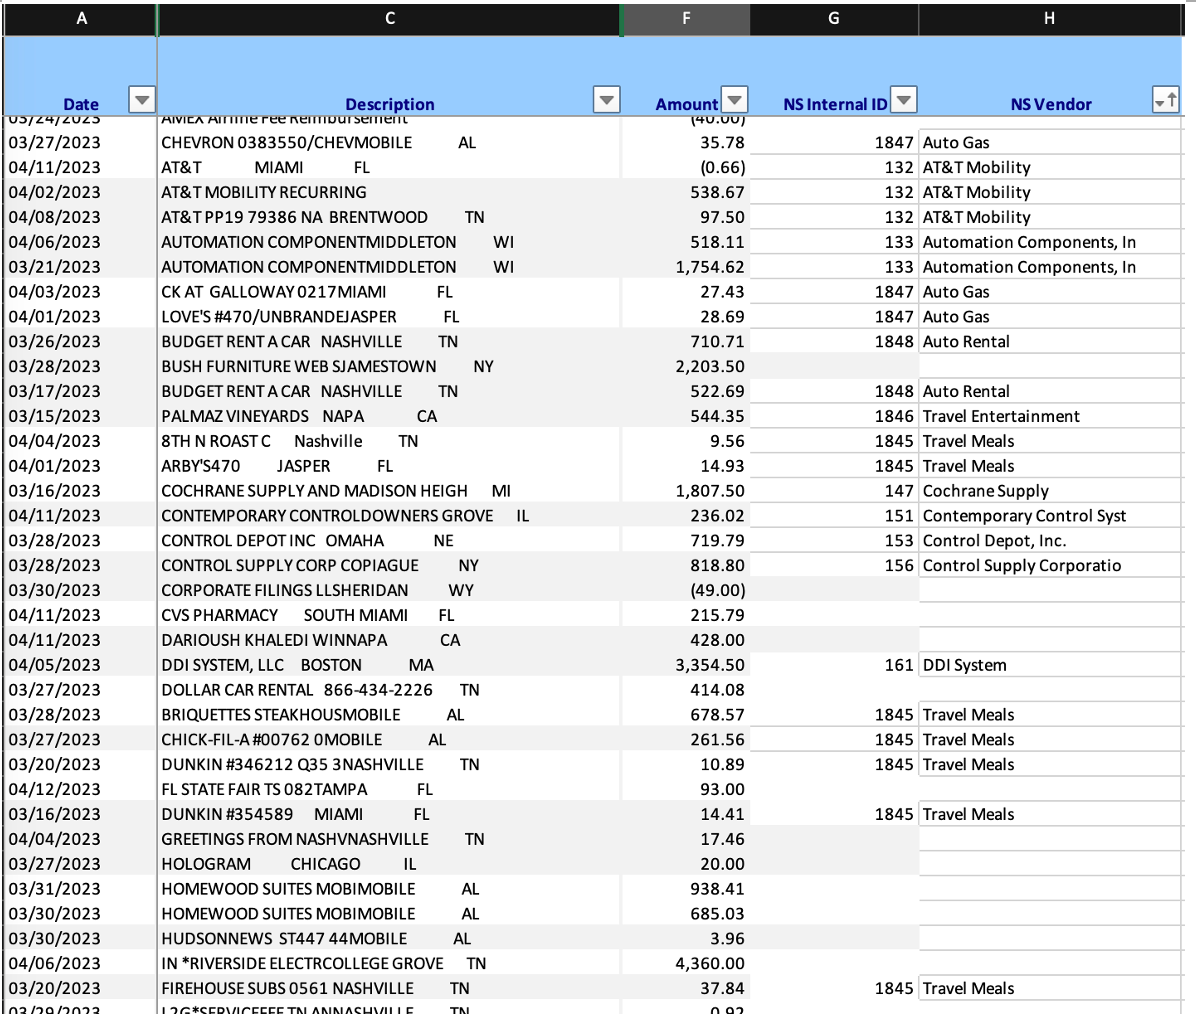This screenshot has height=1032, width=1196.
Task: Select the CORPORATE FILINGS LLSHERIDAN cell
Action: point(390,590)
